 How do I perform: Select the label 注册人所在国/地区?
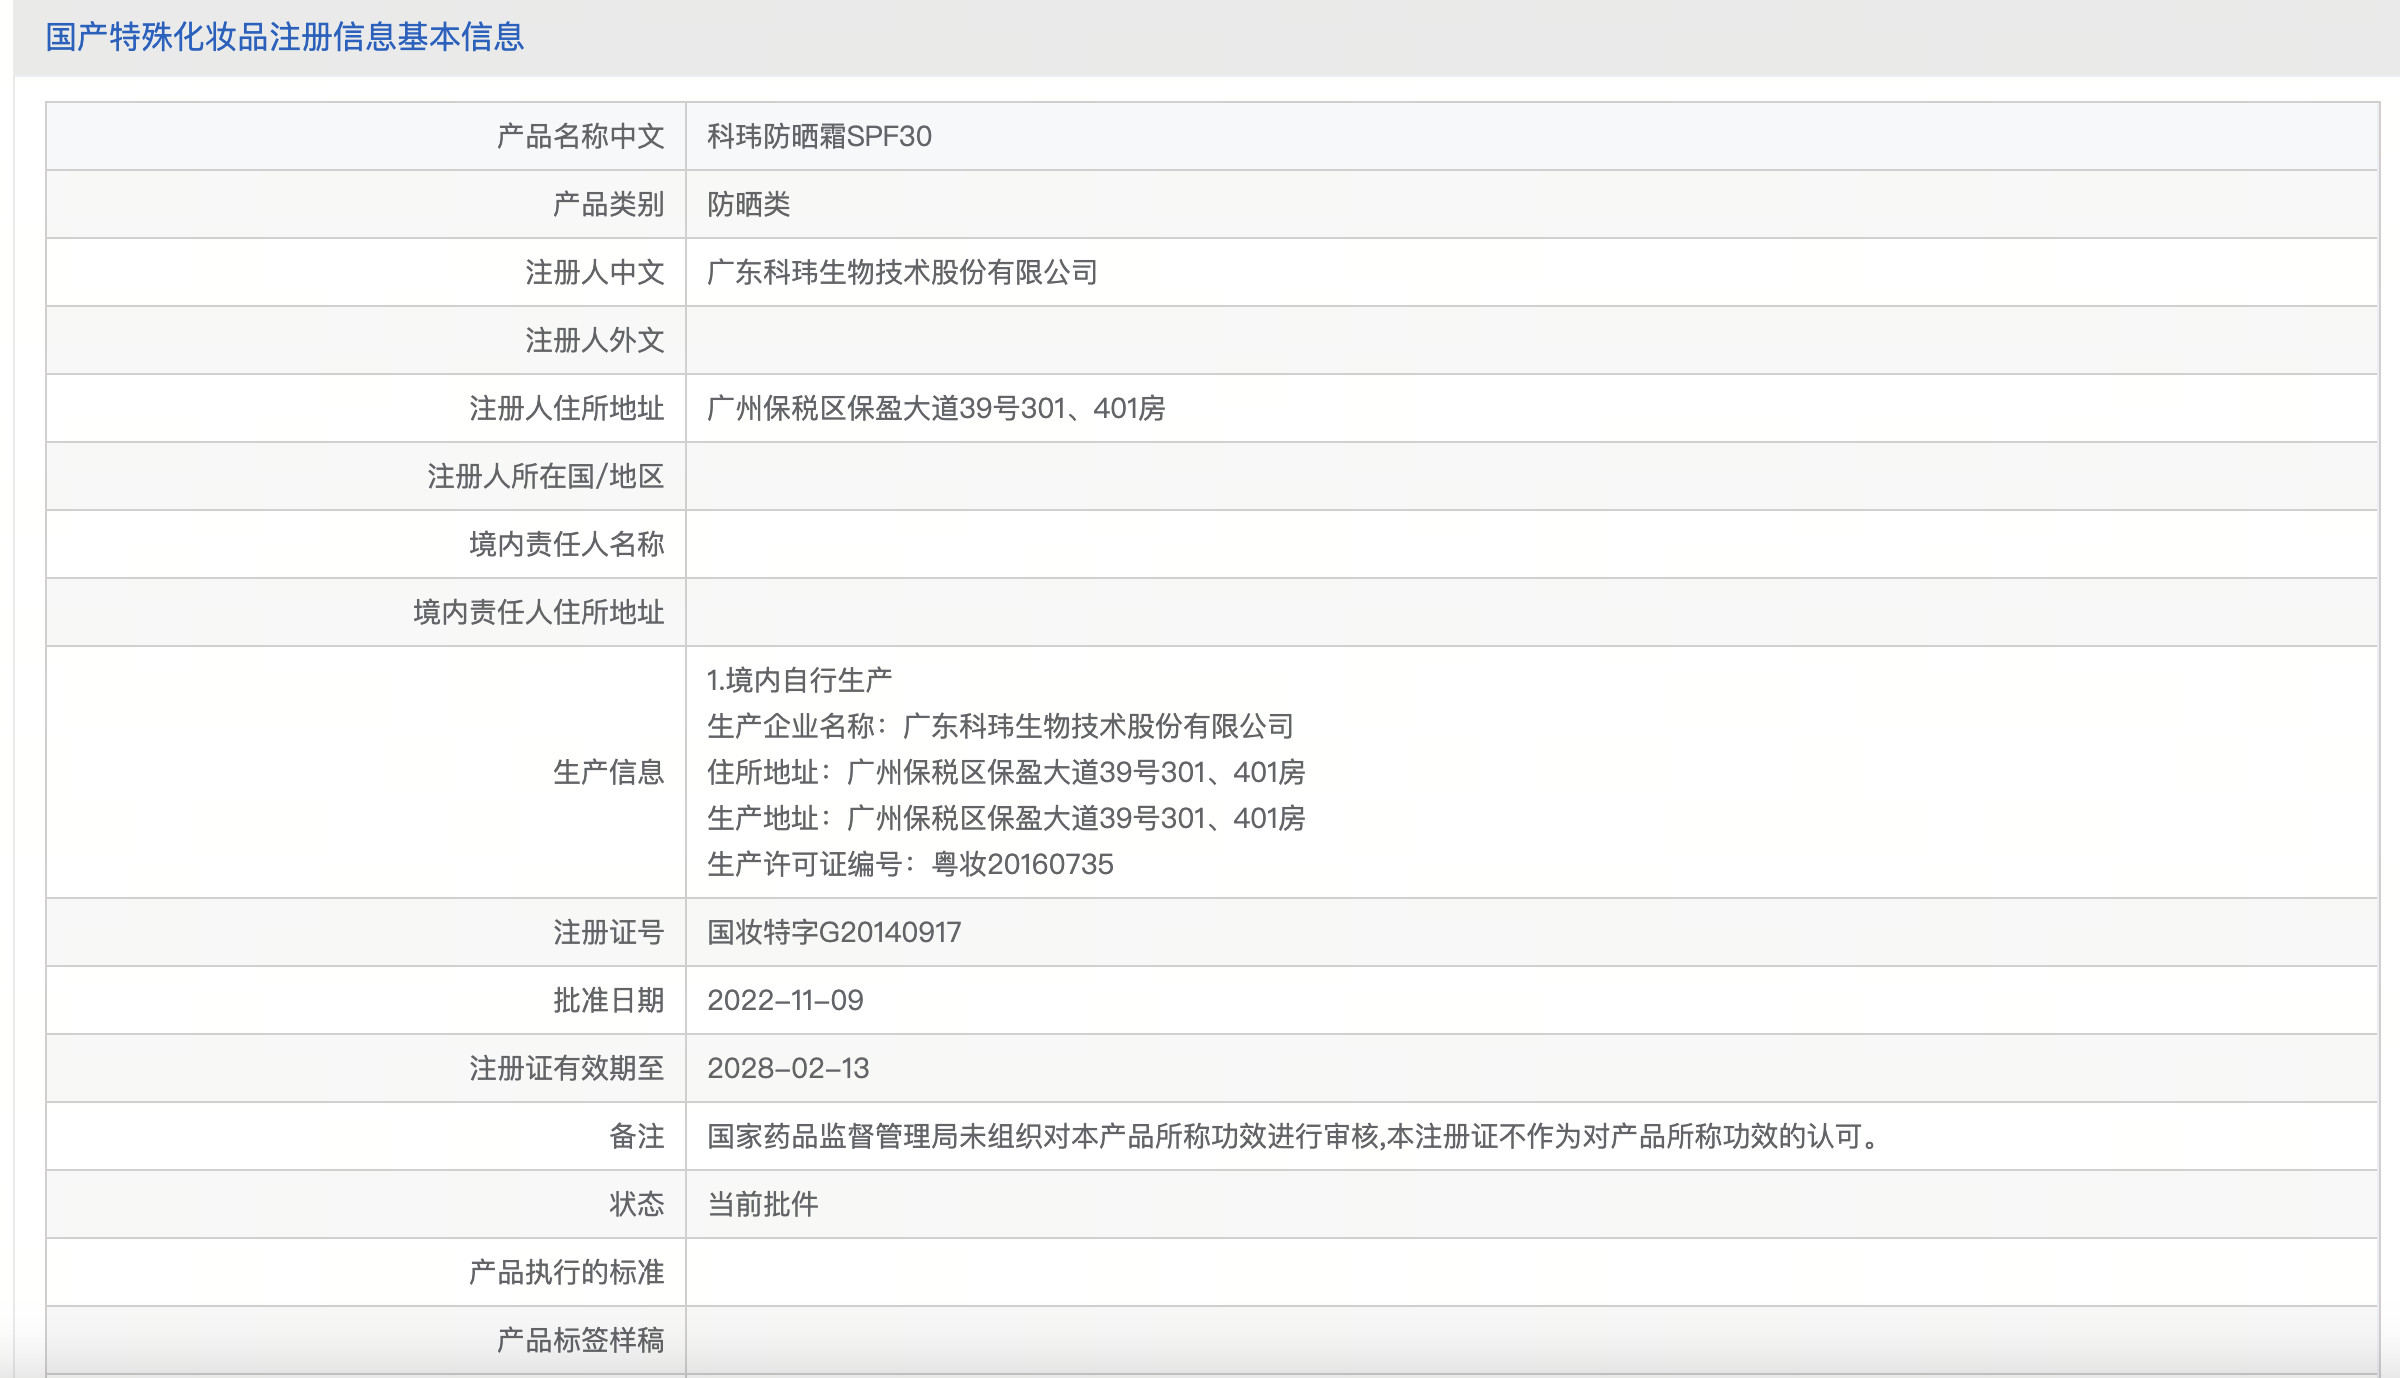click(546, 476)
